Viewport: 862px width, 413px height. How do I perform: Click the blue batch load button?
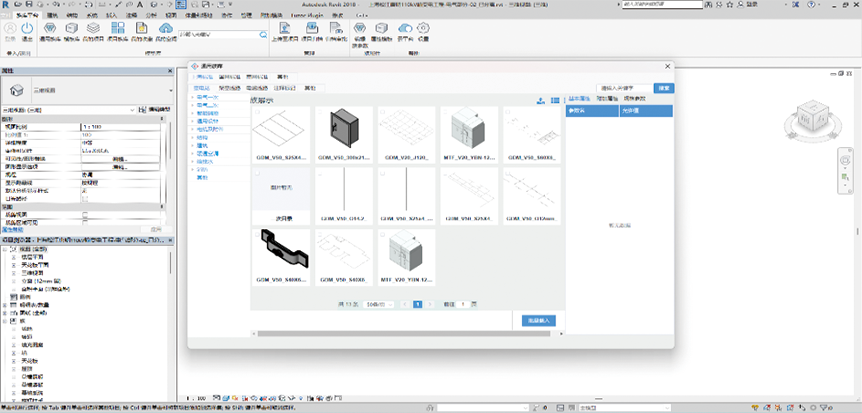[x=538, y=320]
